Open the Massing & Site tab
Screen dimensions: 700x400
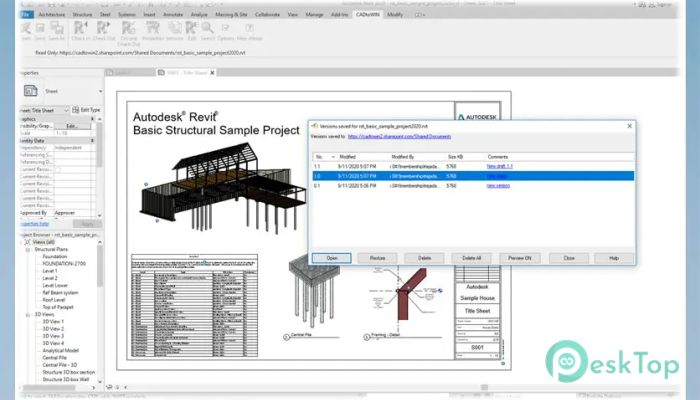click(231, 14)
